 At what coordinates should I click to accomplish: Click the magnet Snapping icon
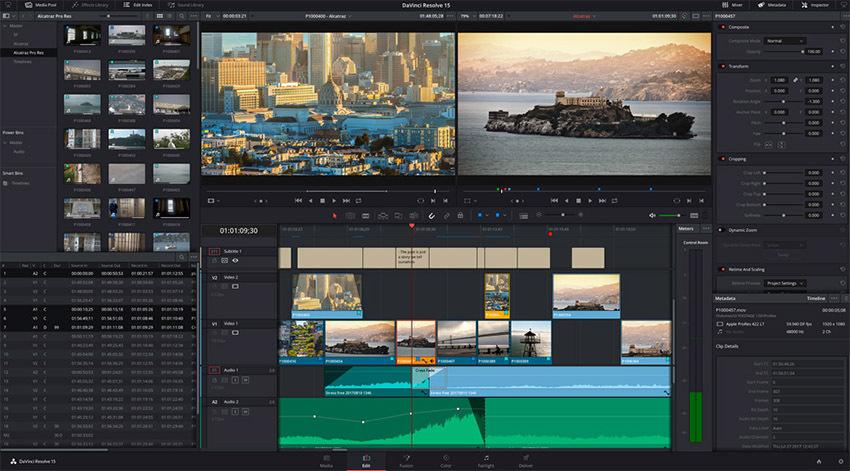point(432,215)
